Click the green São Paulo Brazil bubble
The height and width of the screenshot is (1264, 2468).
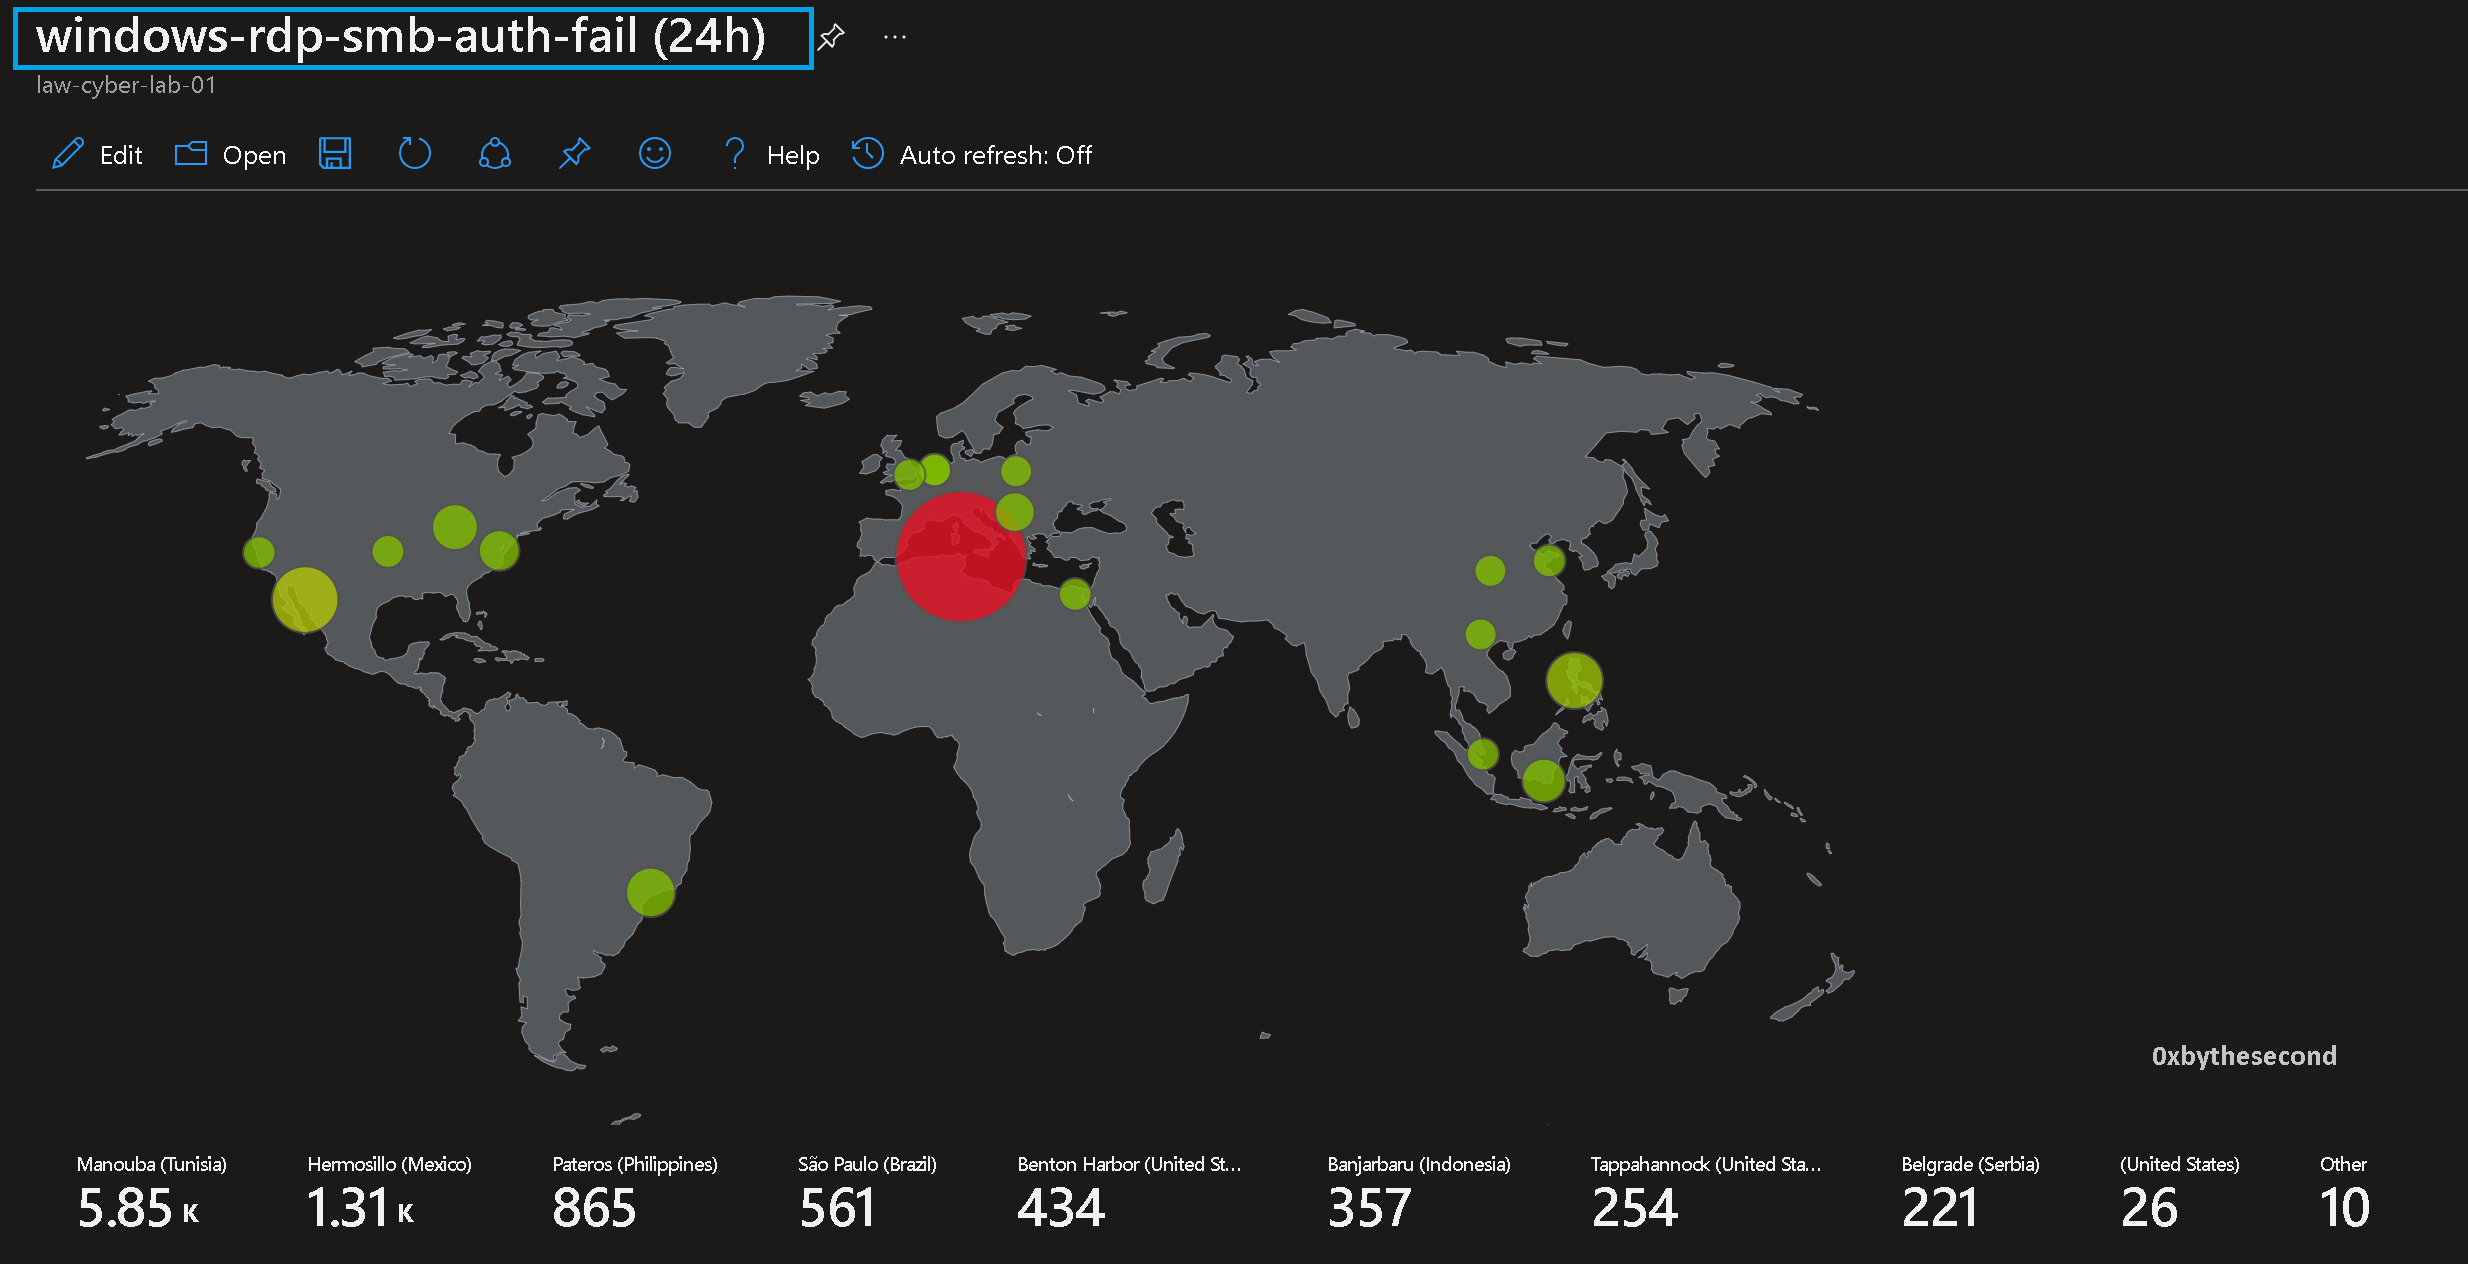651,892
